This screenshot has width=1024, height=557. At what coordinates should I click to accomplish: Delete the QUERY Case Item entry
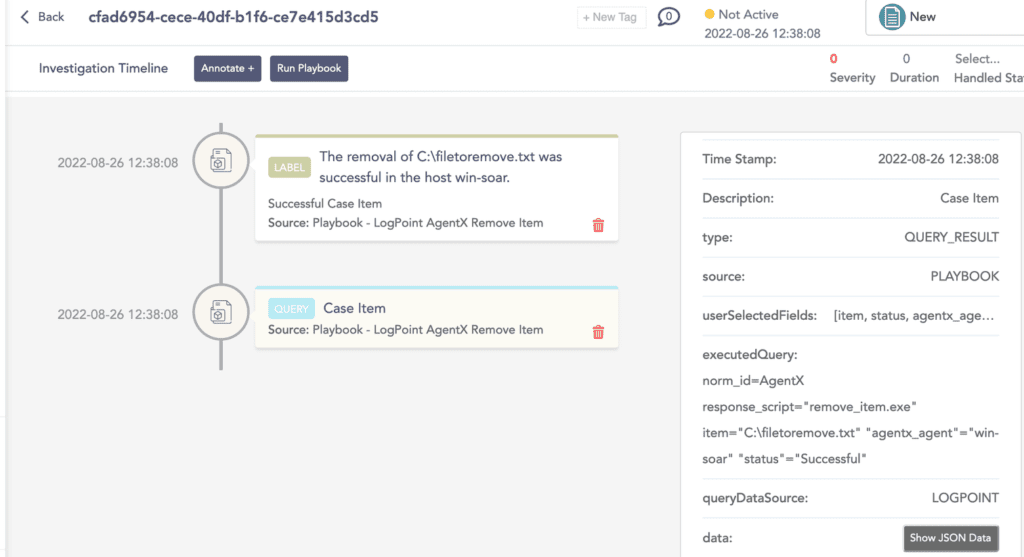598,331
